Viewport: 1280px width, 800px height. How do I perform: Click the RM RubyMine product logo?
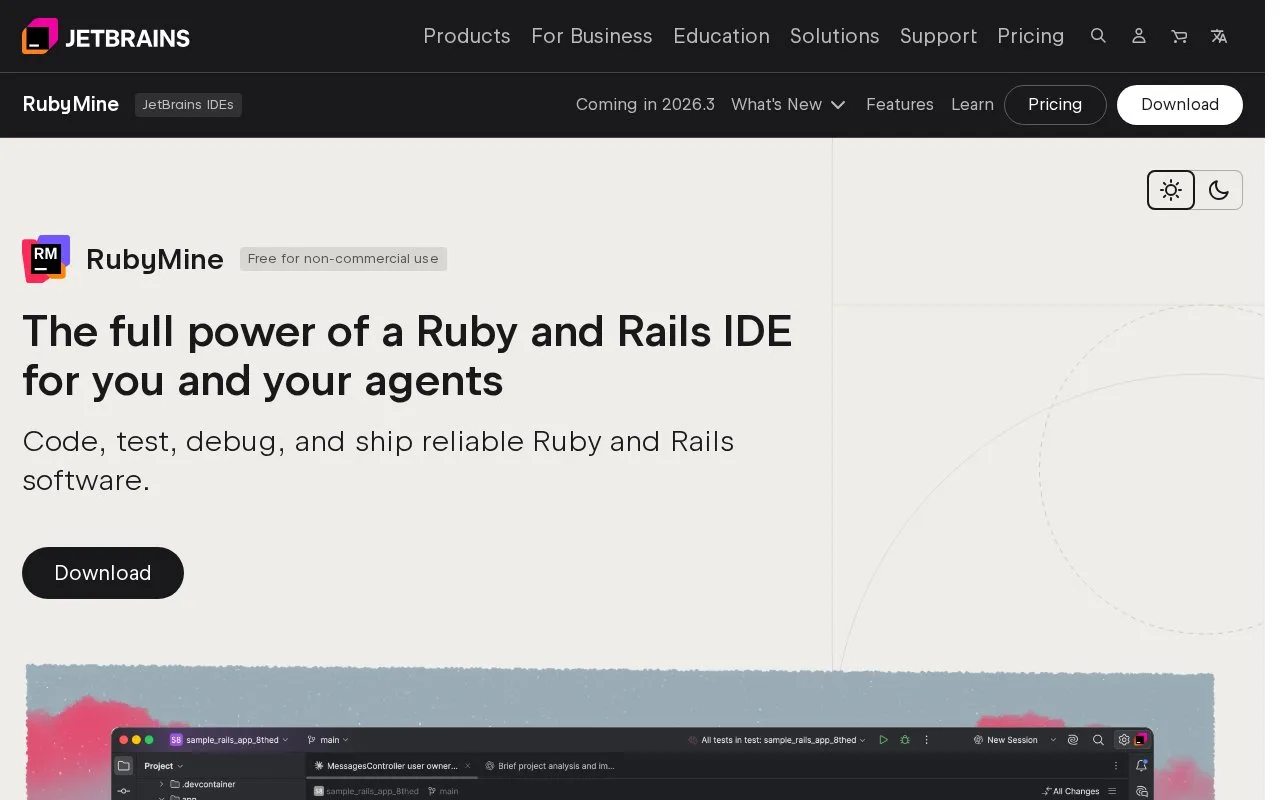click(x=46, y=259)
